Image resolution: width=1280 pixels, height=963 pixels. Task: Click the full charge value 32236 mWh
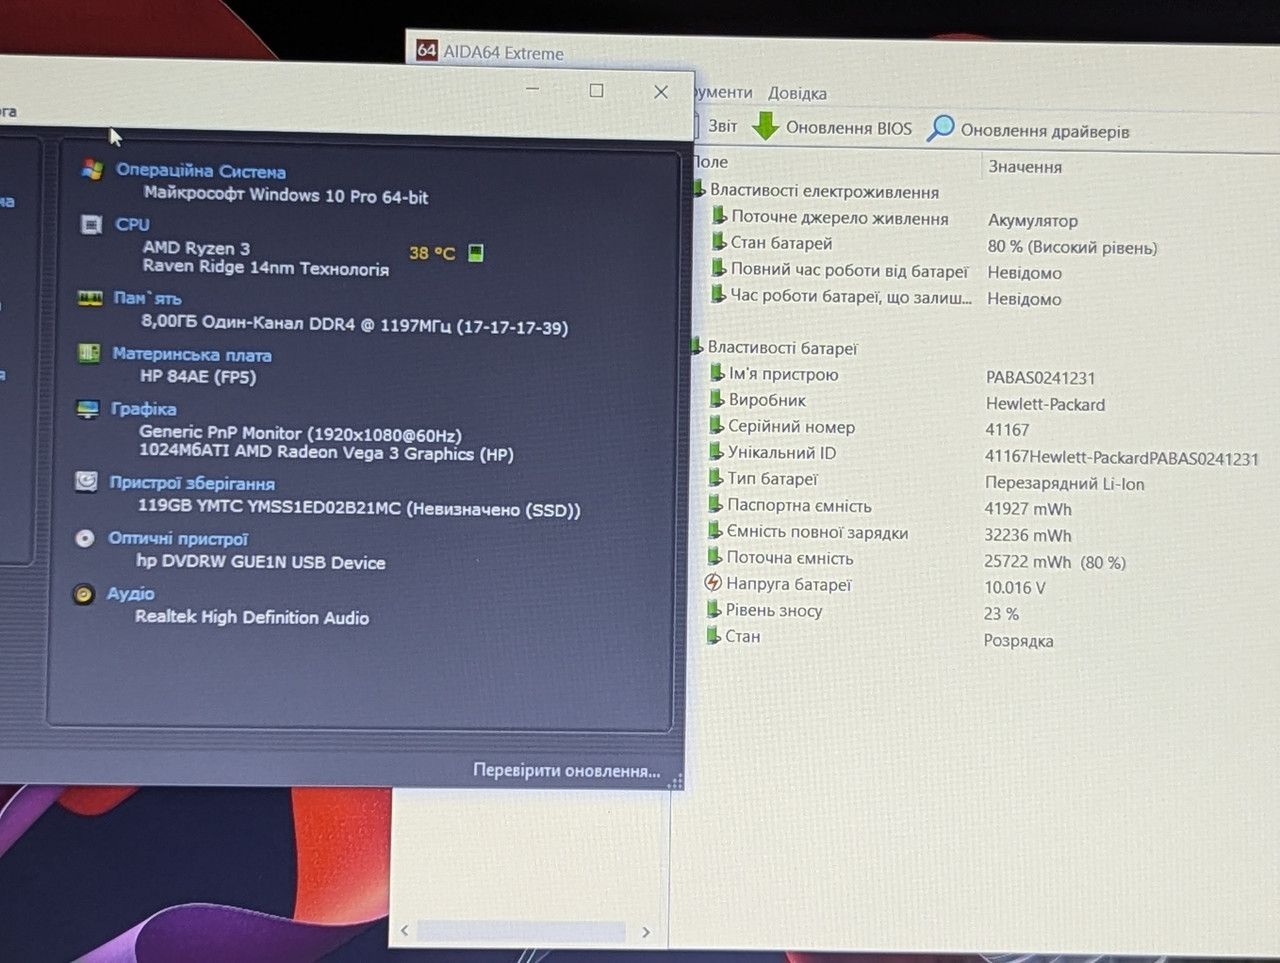coord(1027,535)
